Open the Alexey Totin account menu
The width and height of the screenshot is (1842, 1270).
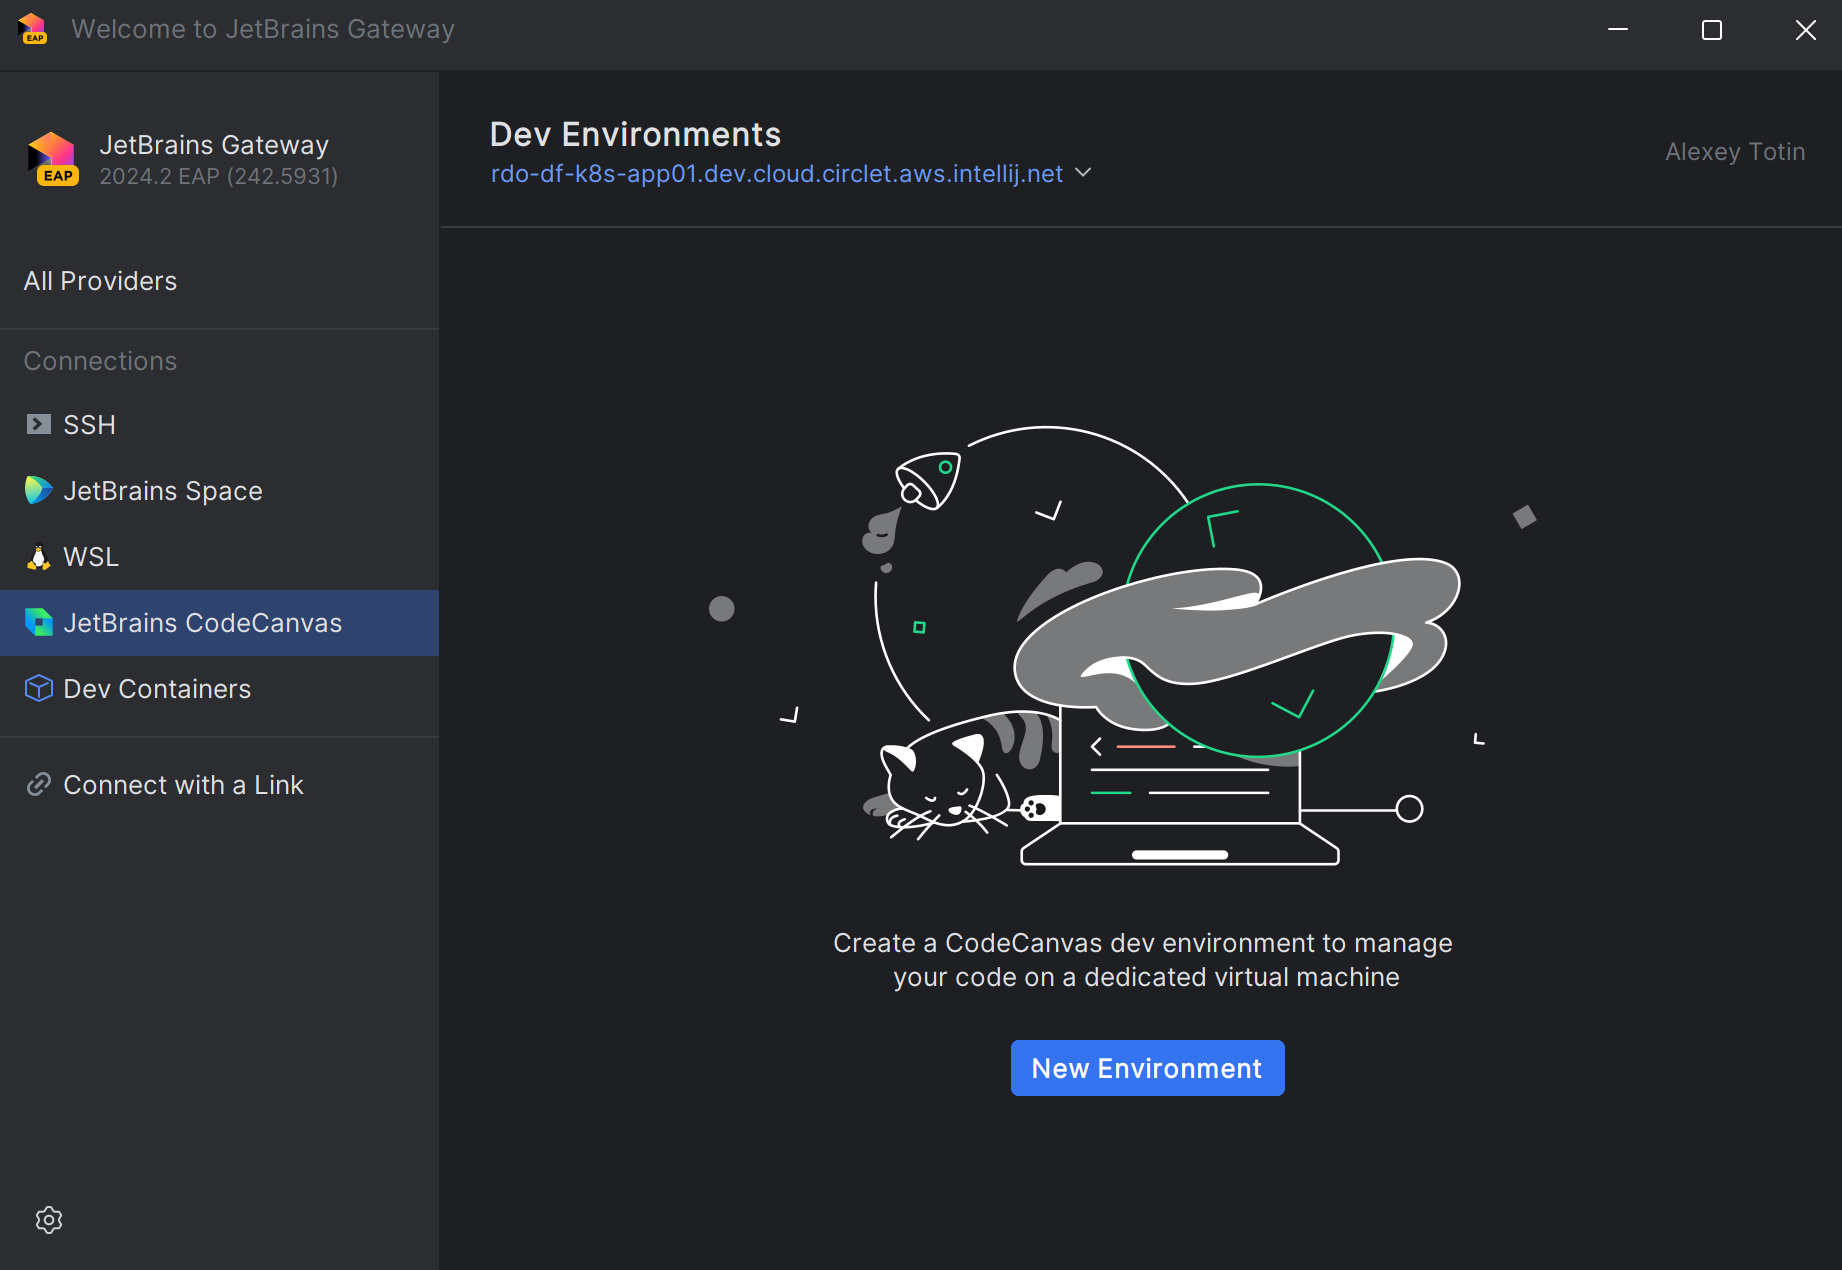(x=1734, y=152)
